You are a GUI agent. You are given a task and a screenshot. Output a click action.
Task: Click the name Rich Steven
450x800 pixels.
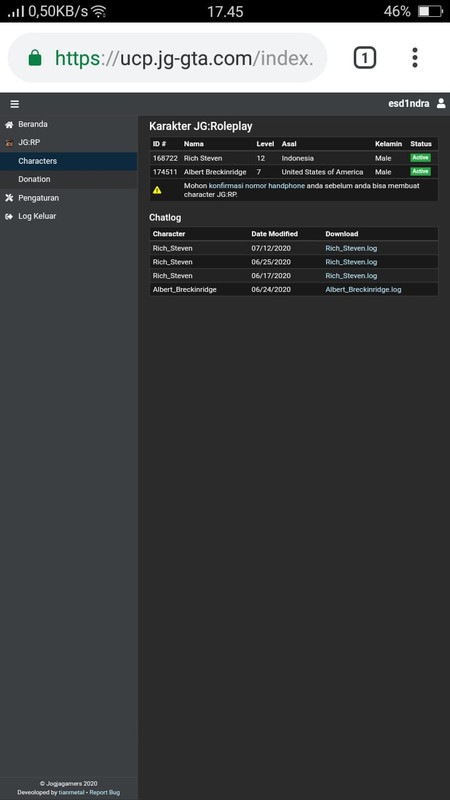pos(203,159)
